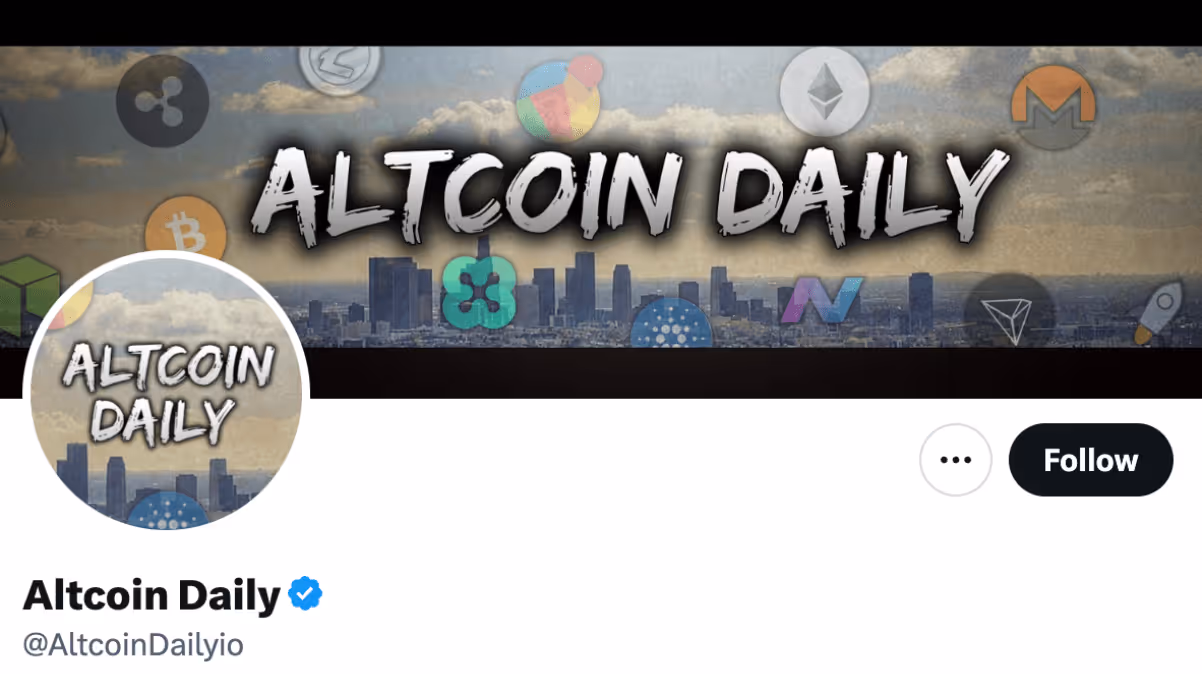1202x674 pixels.
Task: Open the Altcoin Daily profile picture
Action: coord(166,391)
